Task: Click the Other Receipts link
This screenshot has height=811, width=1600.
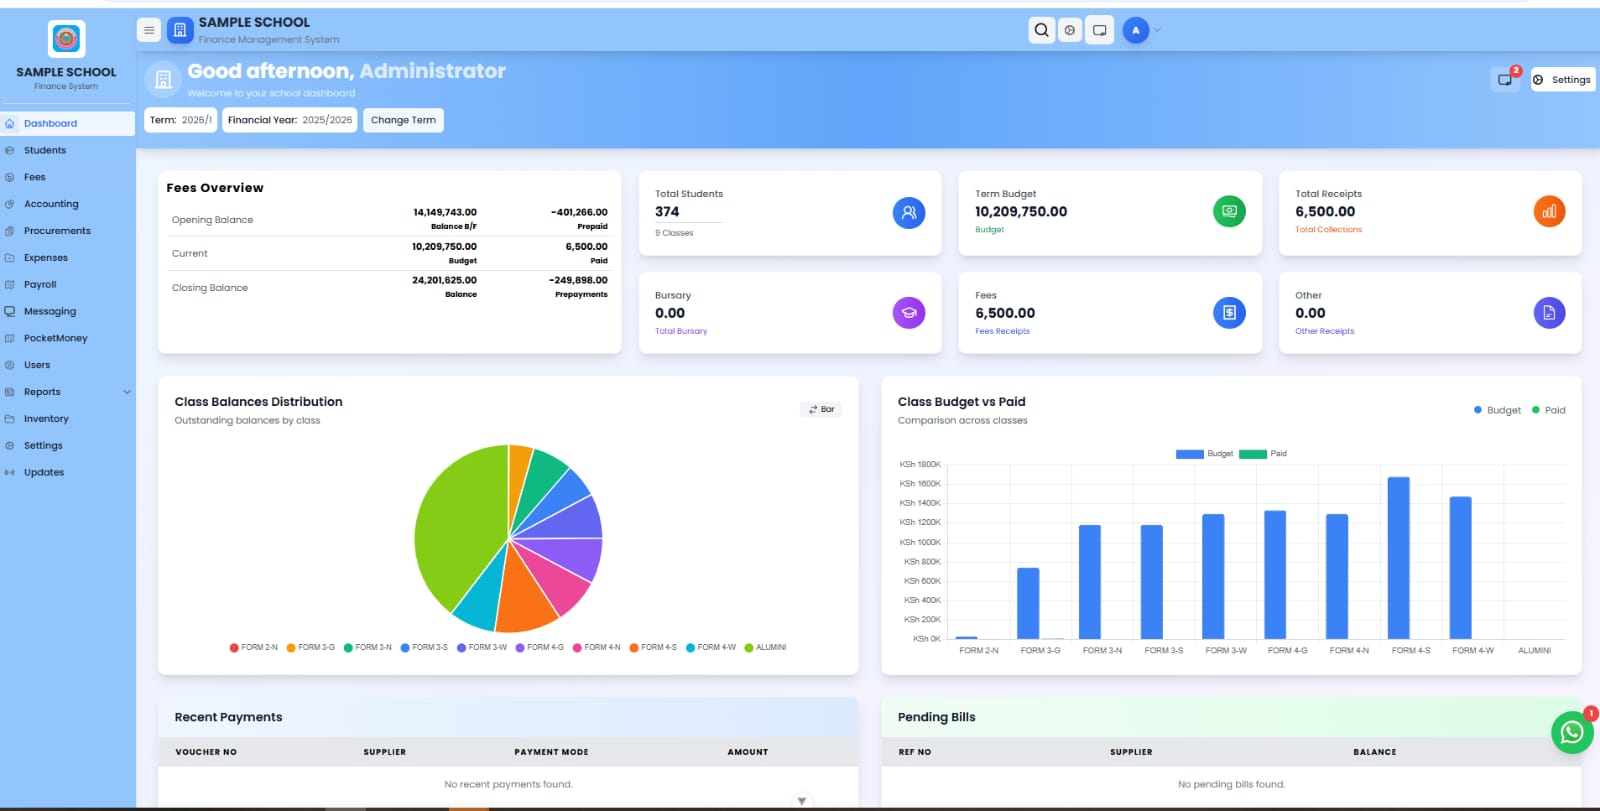Action: [x=1324, y=331]
